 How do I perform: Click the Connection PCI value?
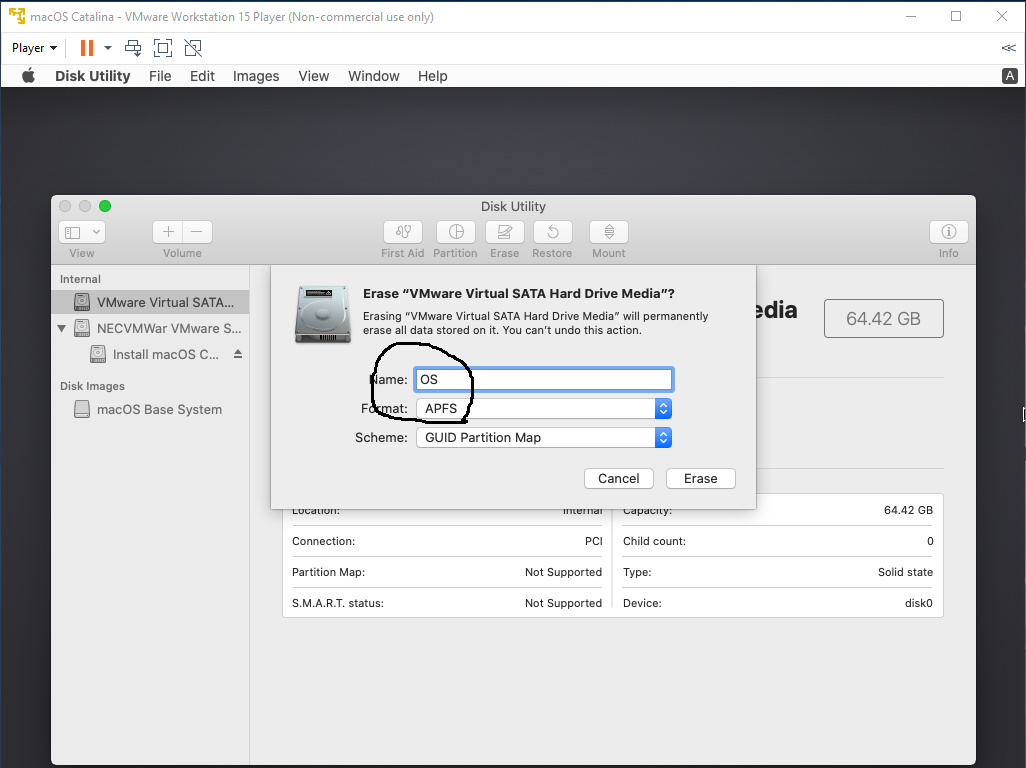coord(593,541)
